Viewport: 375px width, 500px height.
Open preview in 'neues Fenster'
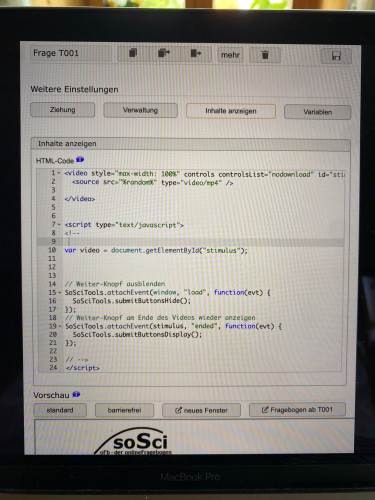(x=201, y=410)
